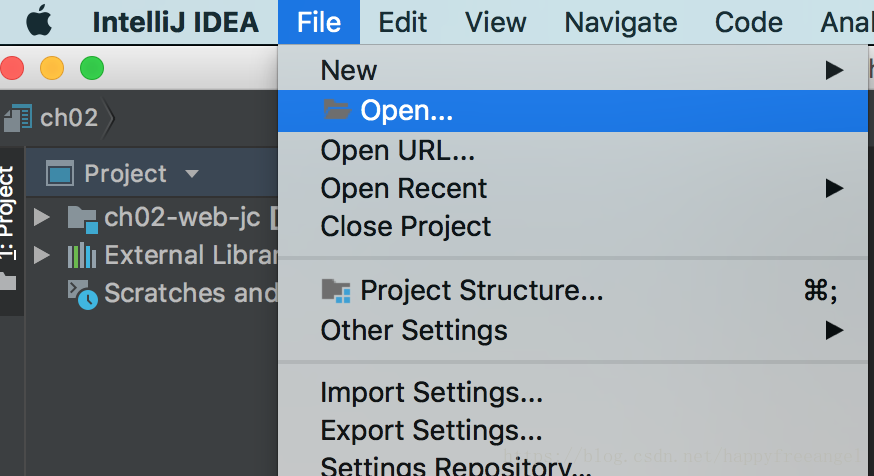Open the Project view dropdown arrow
This screenshot has height=476, width=874.
tap(191, 174)
